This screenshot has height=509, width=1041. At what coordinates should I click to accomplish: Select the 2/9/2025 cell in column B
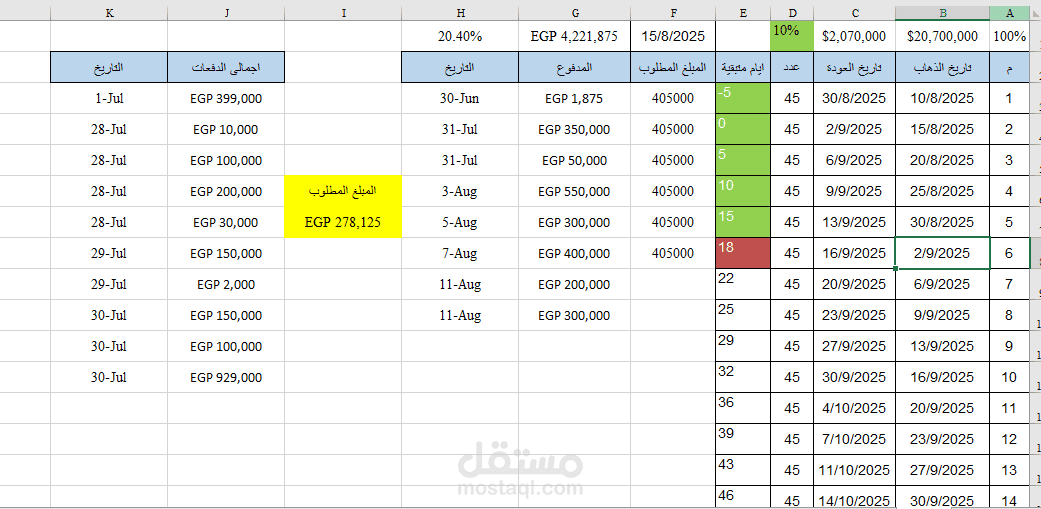942,253
